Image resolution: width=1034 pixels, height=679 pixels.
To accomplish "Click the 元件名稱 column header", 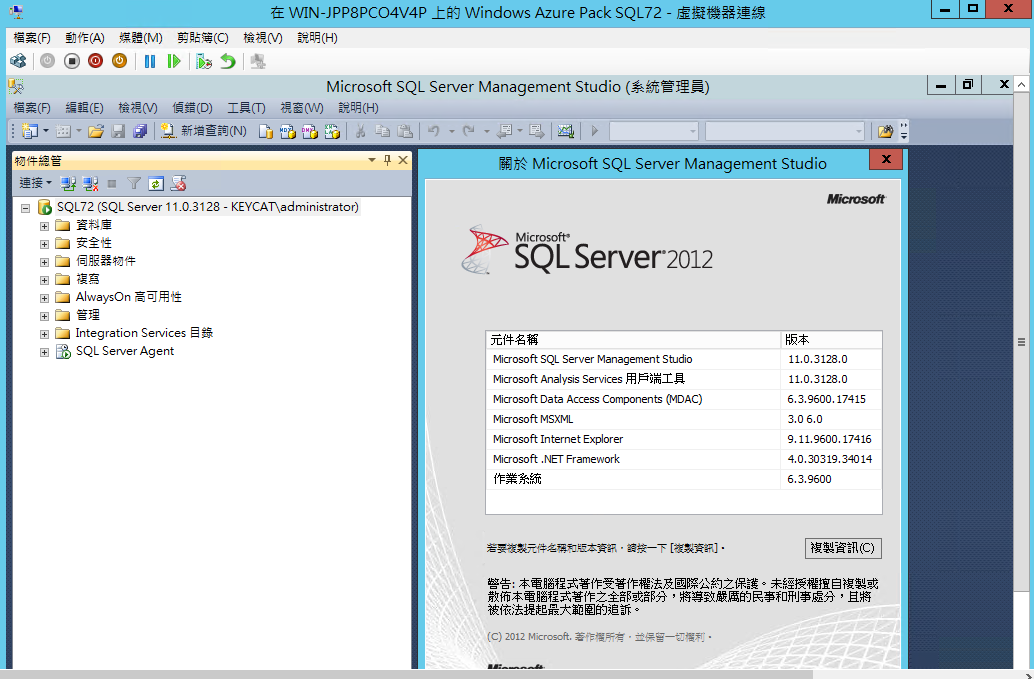I will coord(633,340).
